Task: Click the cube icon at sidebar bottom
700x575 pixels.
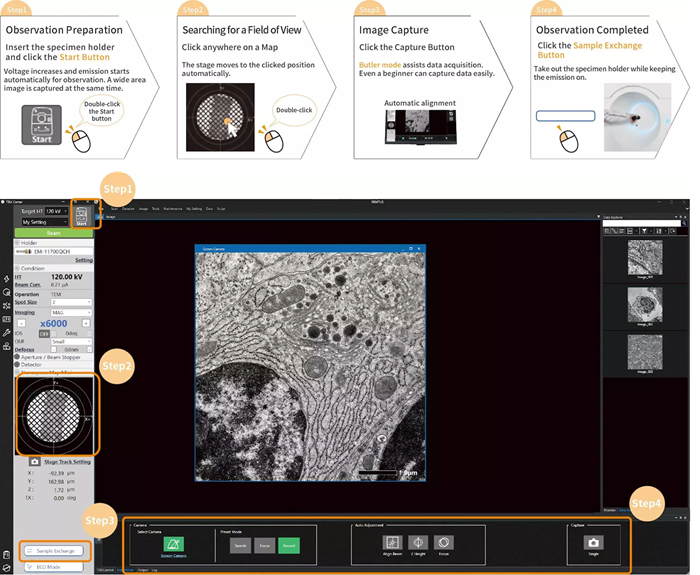Action: 7,568
